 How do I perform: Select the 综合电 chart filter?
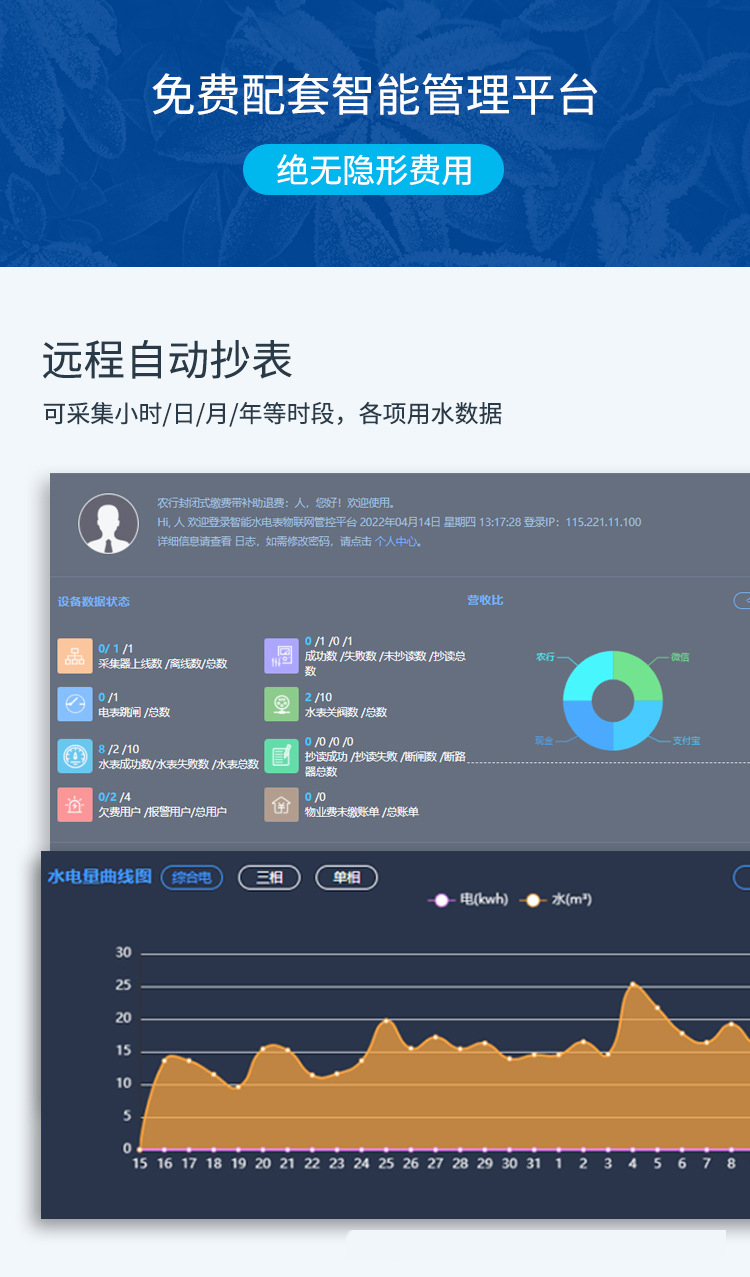click(191, 878)
